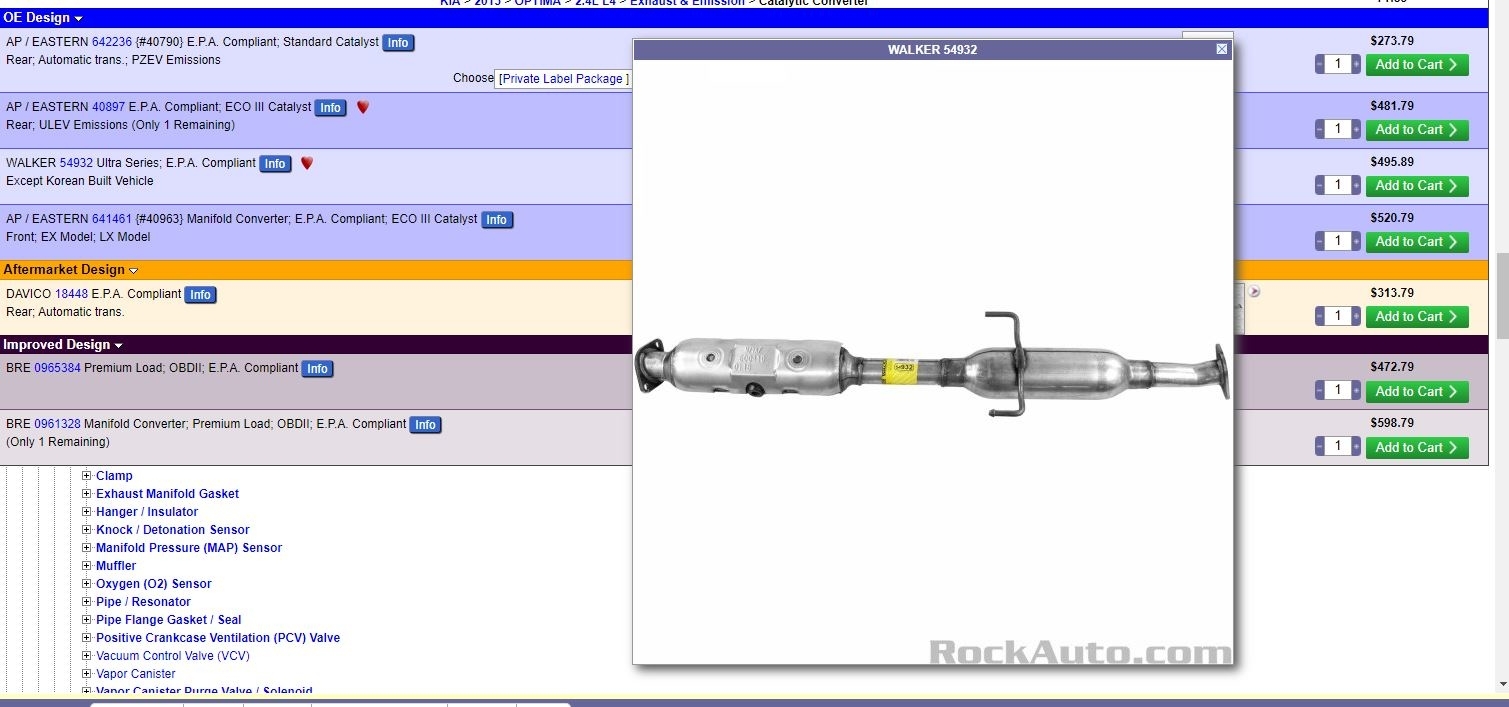Open Info for DAVICO 18448
This screenshot has height=707, width=1509.
coord(201,294)
